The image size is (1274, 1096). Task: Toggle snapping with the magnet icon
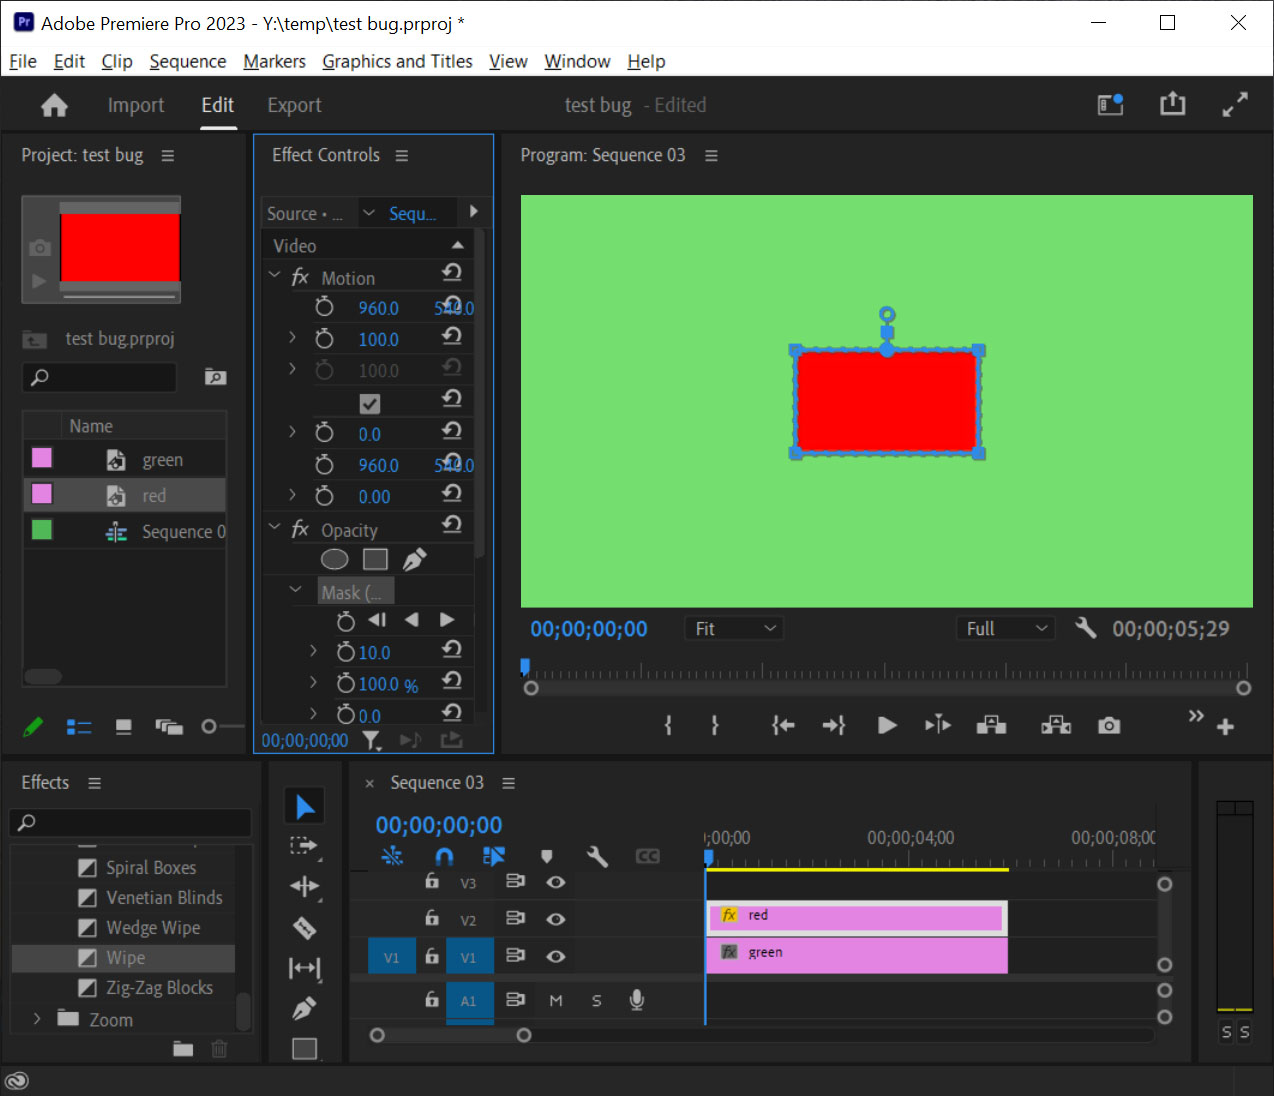point(444,856)
